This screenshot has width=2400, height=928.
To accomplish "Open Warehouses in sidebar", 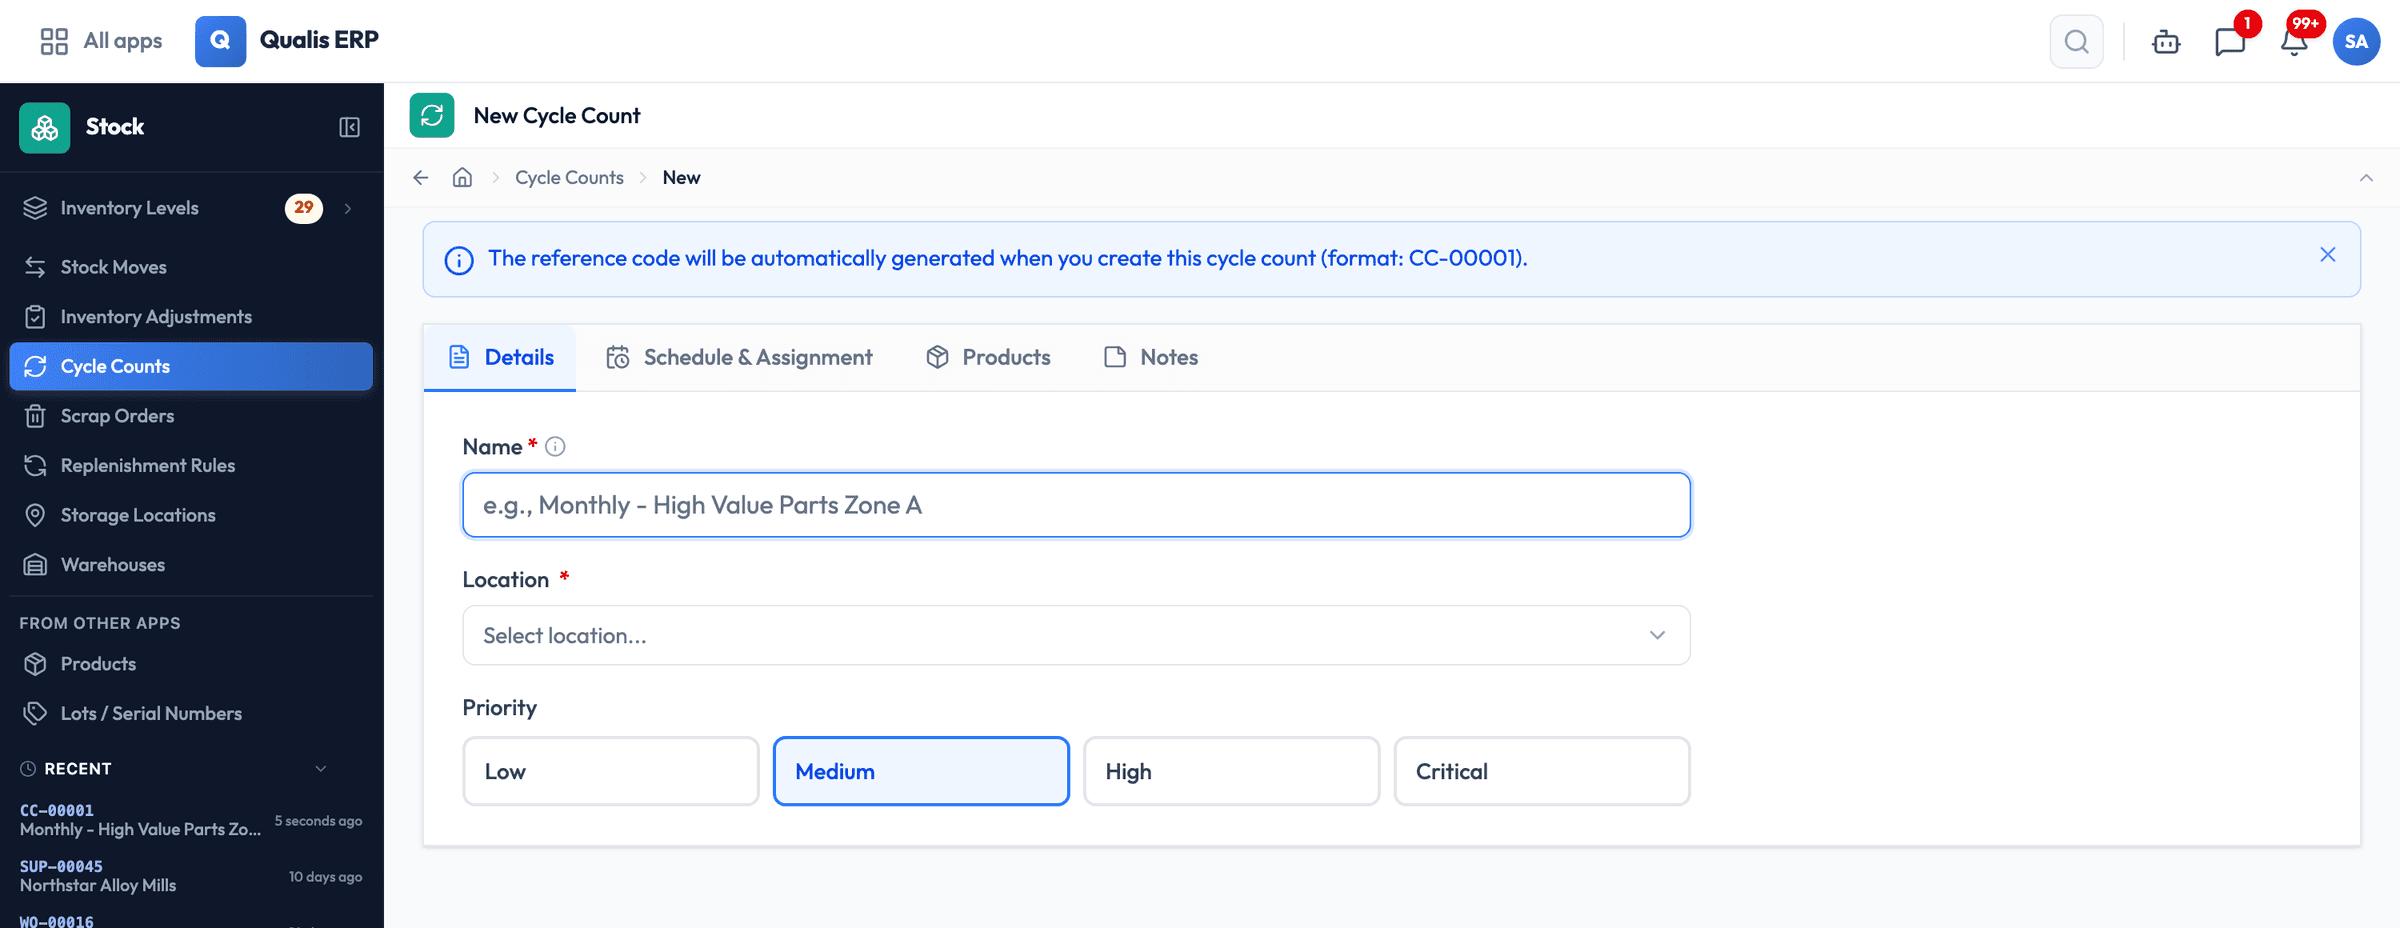I will click(x=190, y=565).
